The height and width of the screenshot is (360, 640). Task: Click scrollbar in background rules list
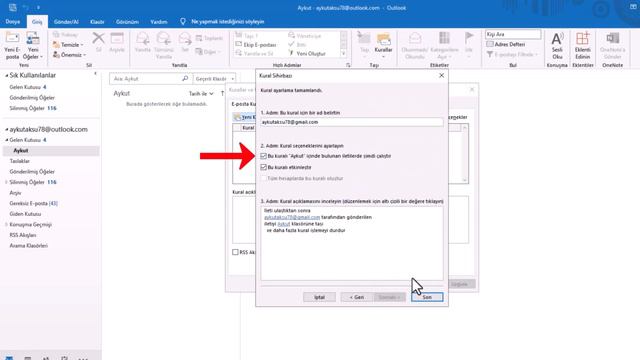pyautogui.click(x=464, y=154)
